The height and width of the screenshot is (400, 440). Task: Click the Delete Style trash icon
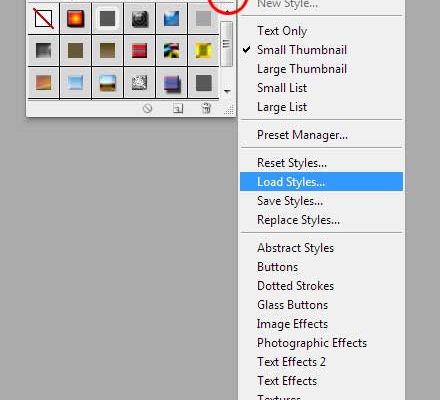[206, 108]
